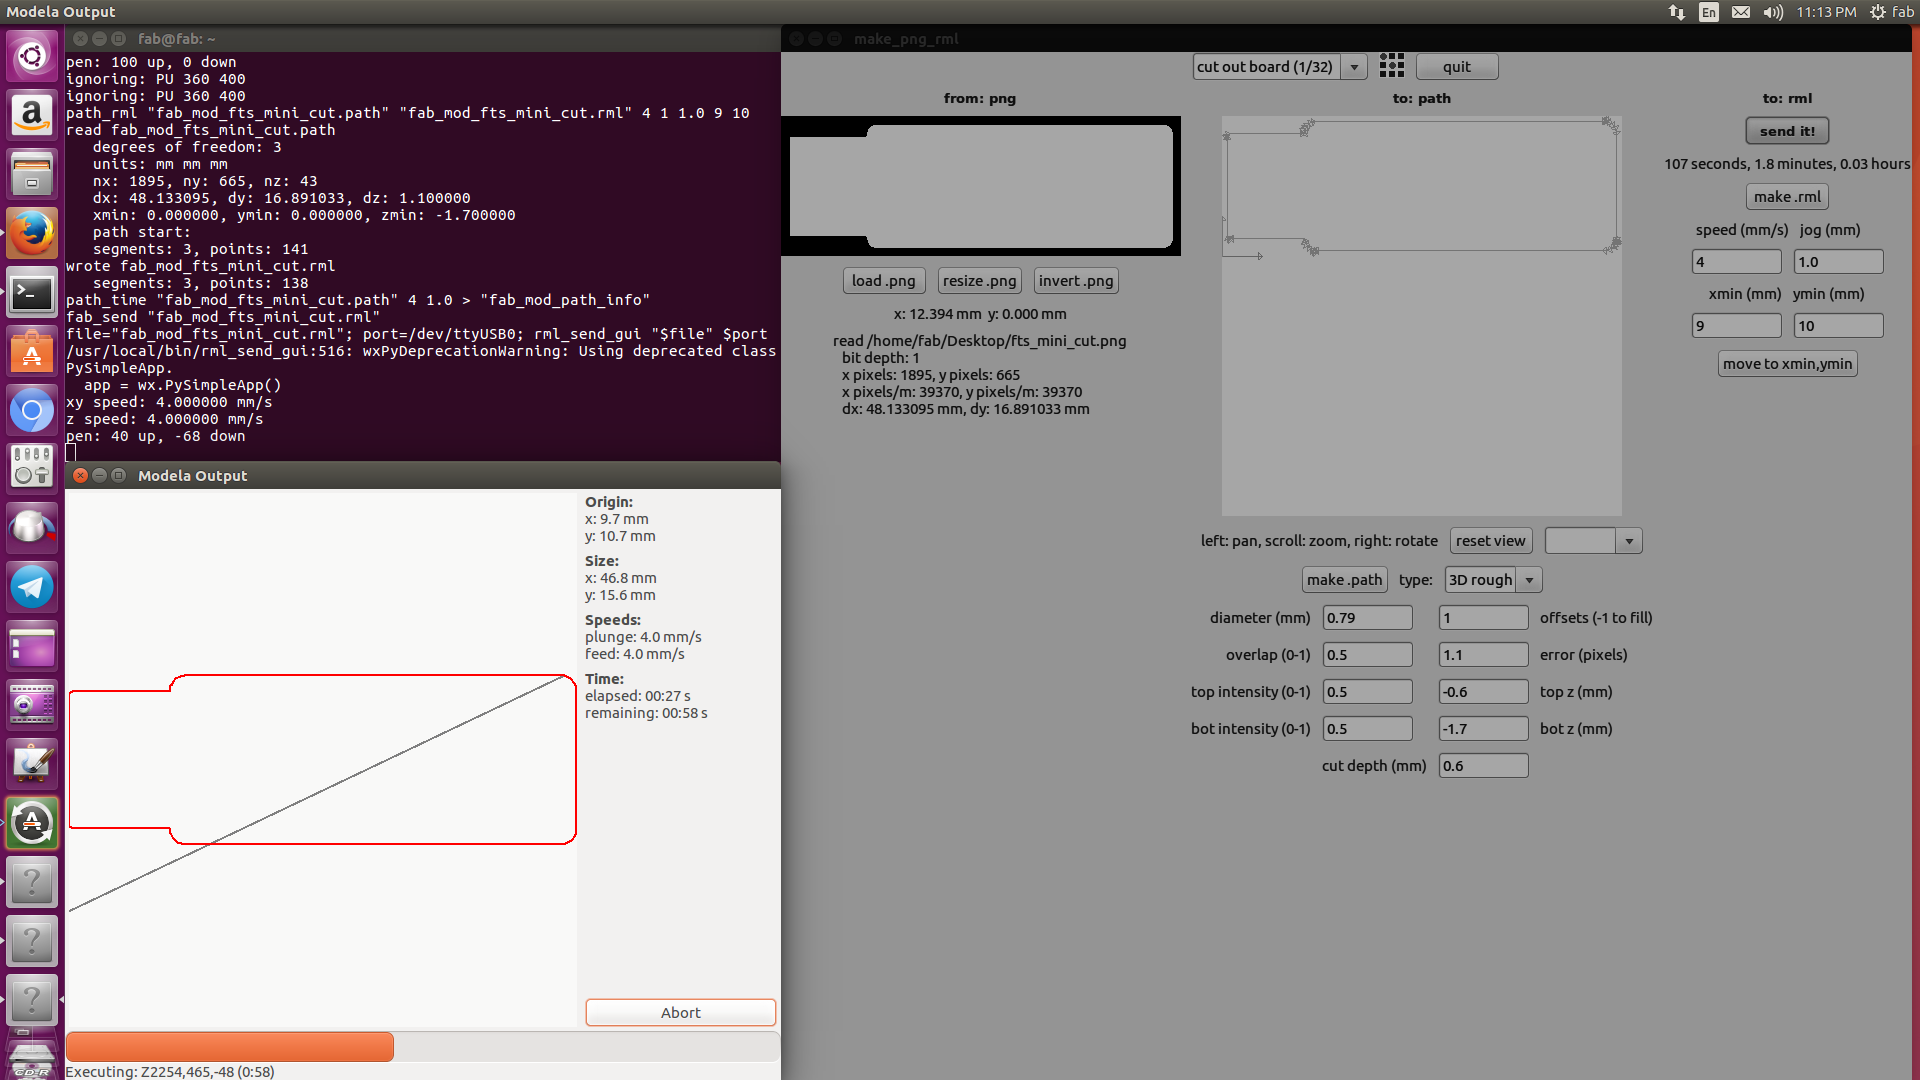Launch Telegram from the dock

click(x=32, y=587)
